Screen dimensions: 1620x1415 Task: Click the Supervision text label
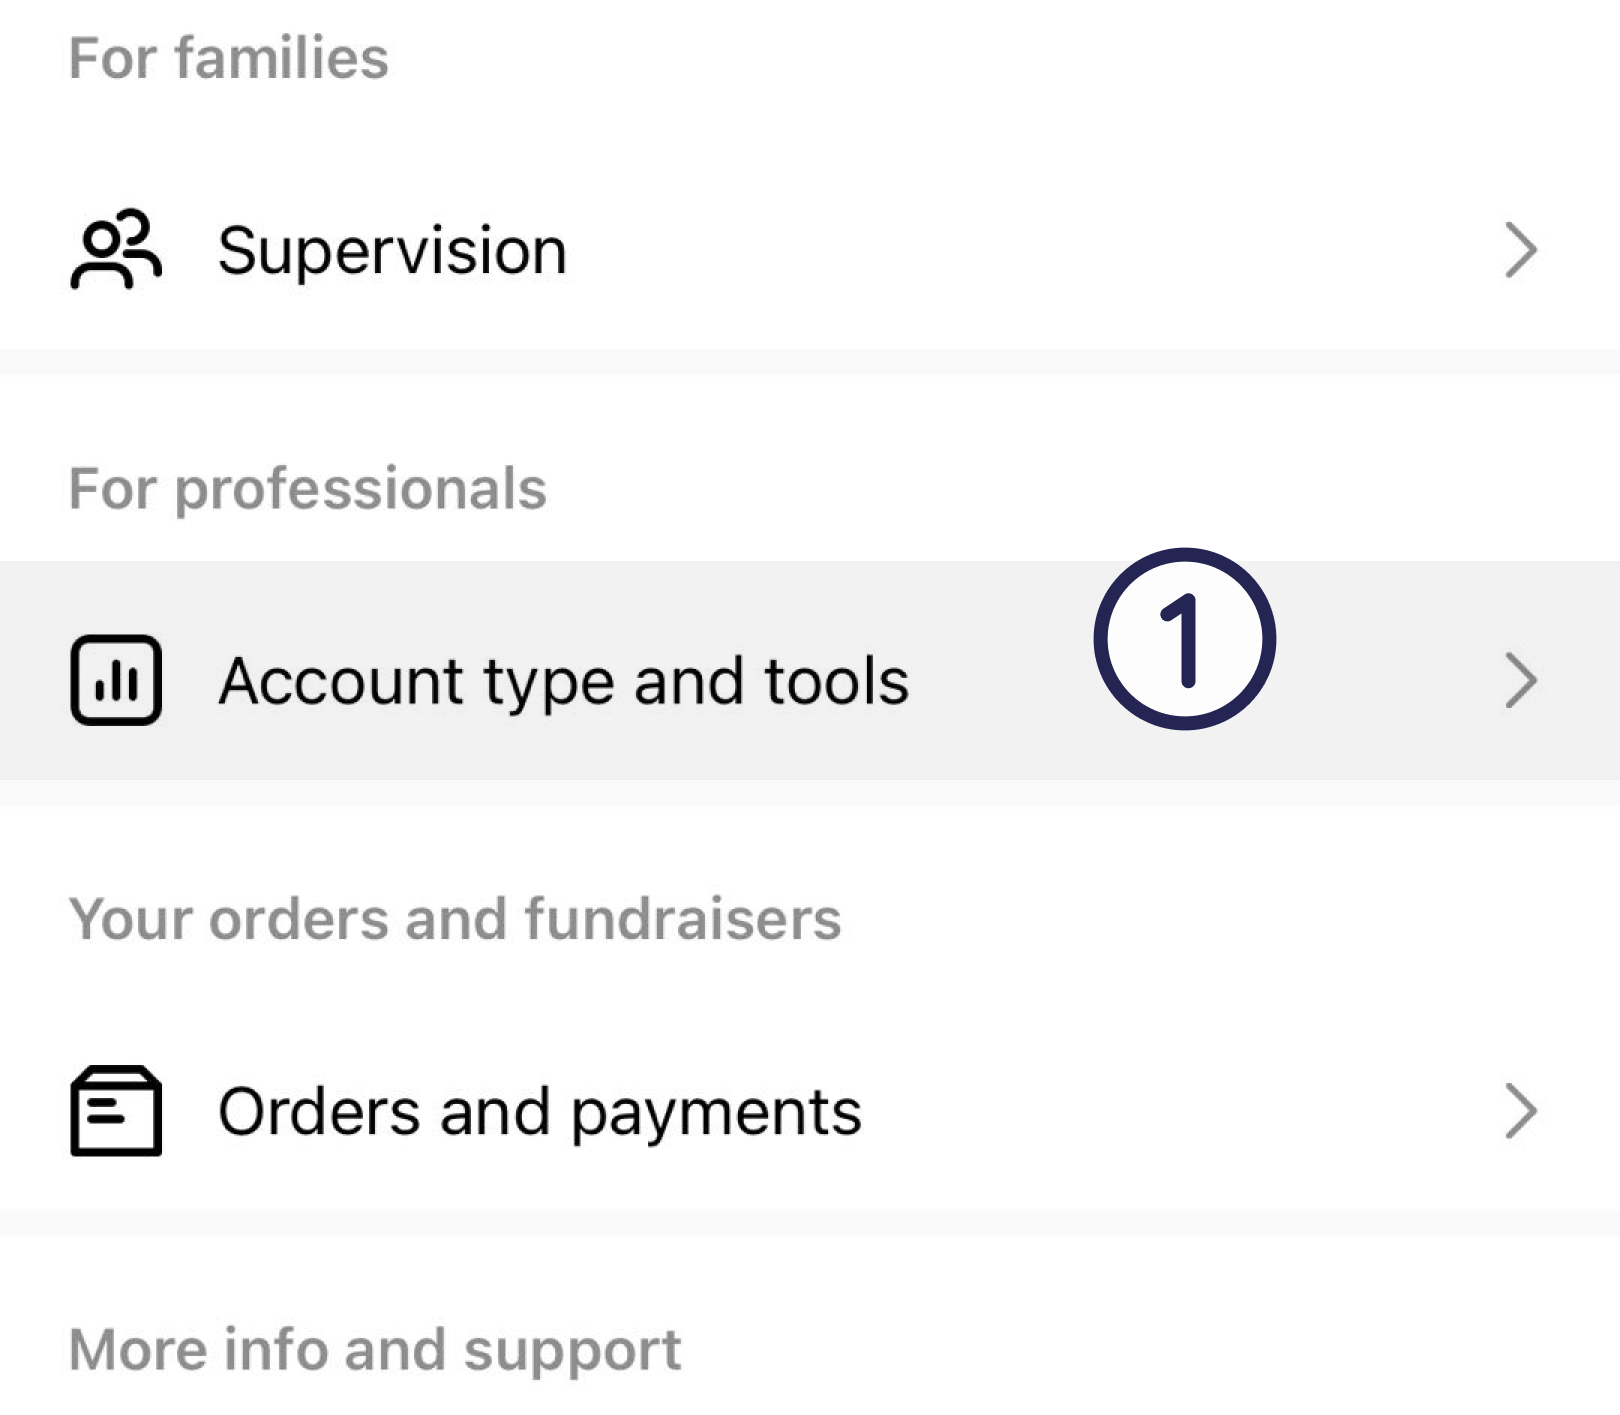392,251
